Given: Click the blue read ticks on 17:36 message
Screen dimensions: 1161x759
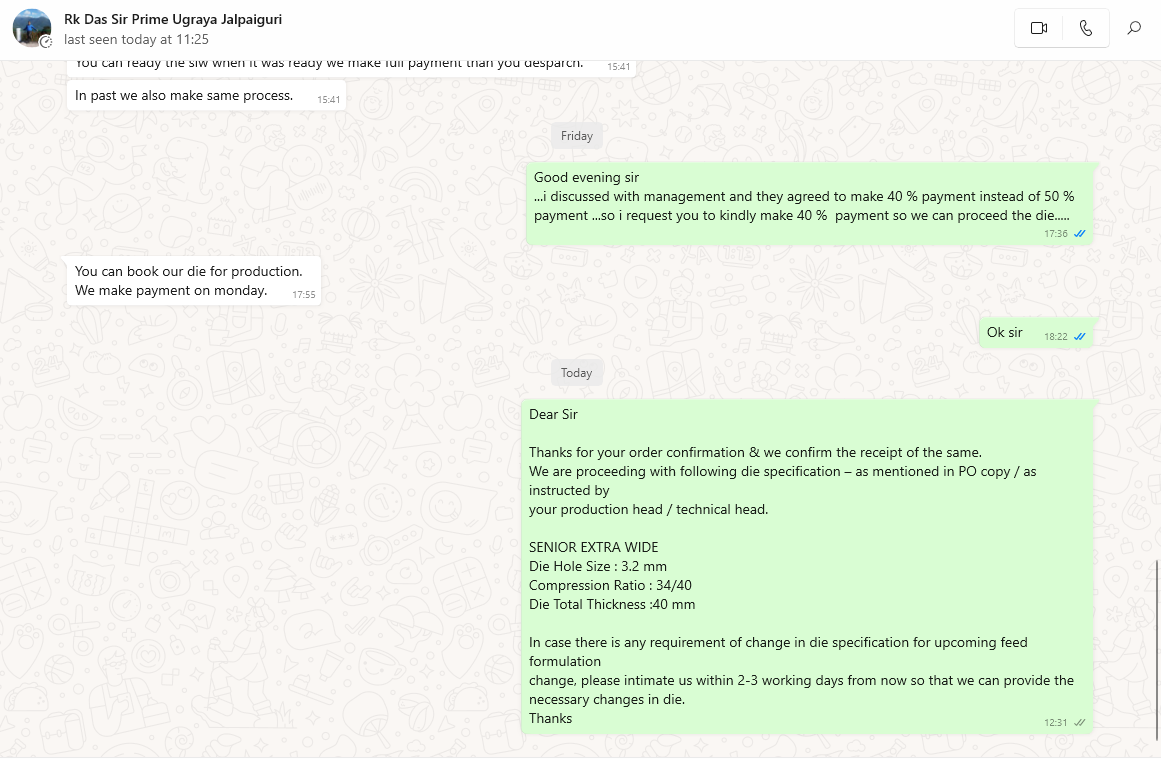Looking at the screenshot, I should [x=1079, y=233].
